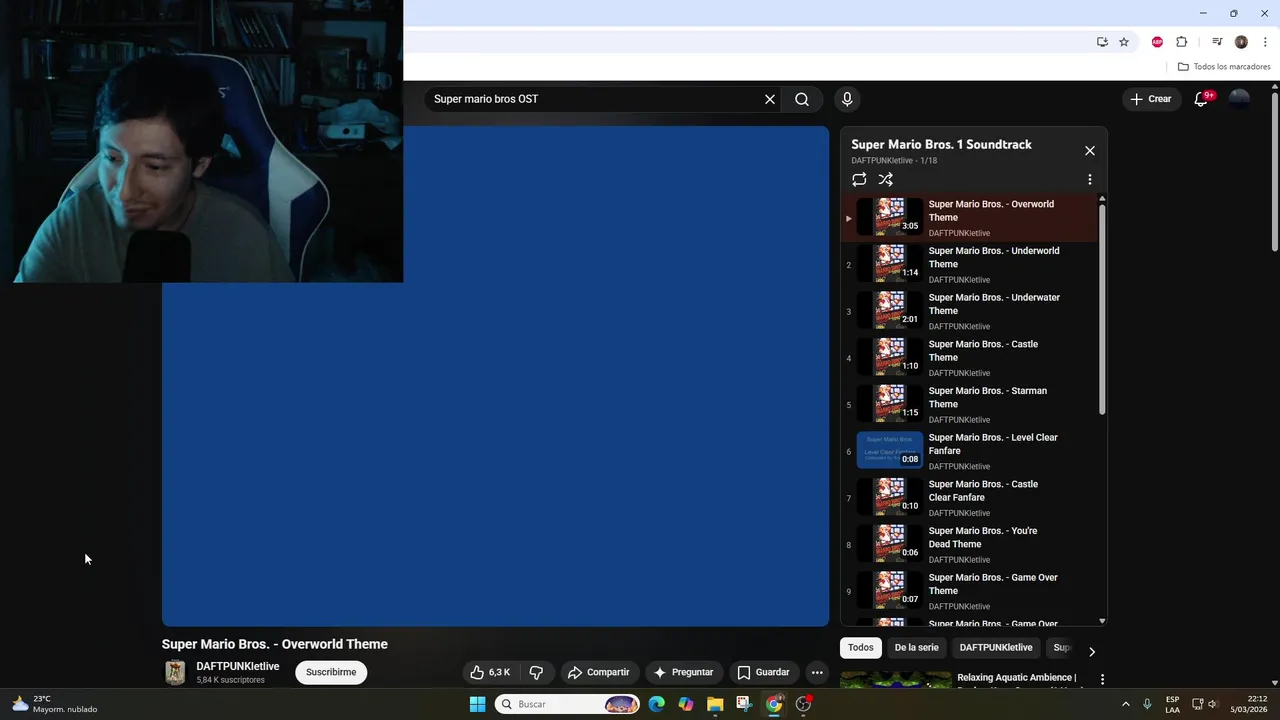Toggle playlist loop

tap(859, 180)
